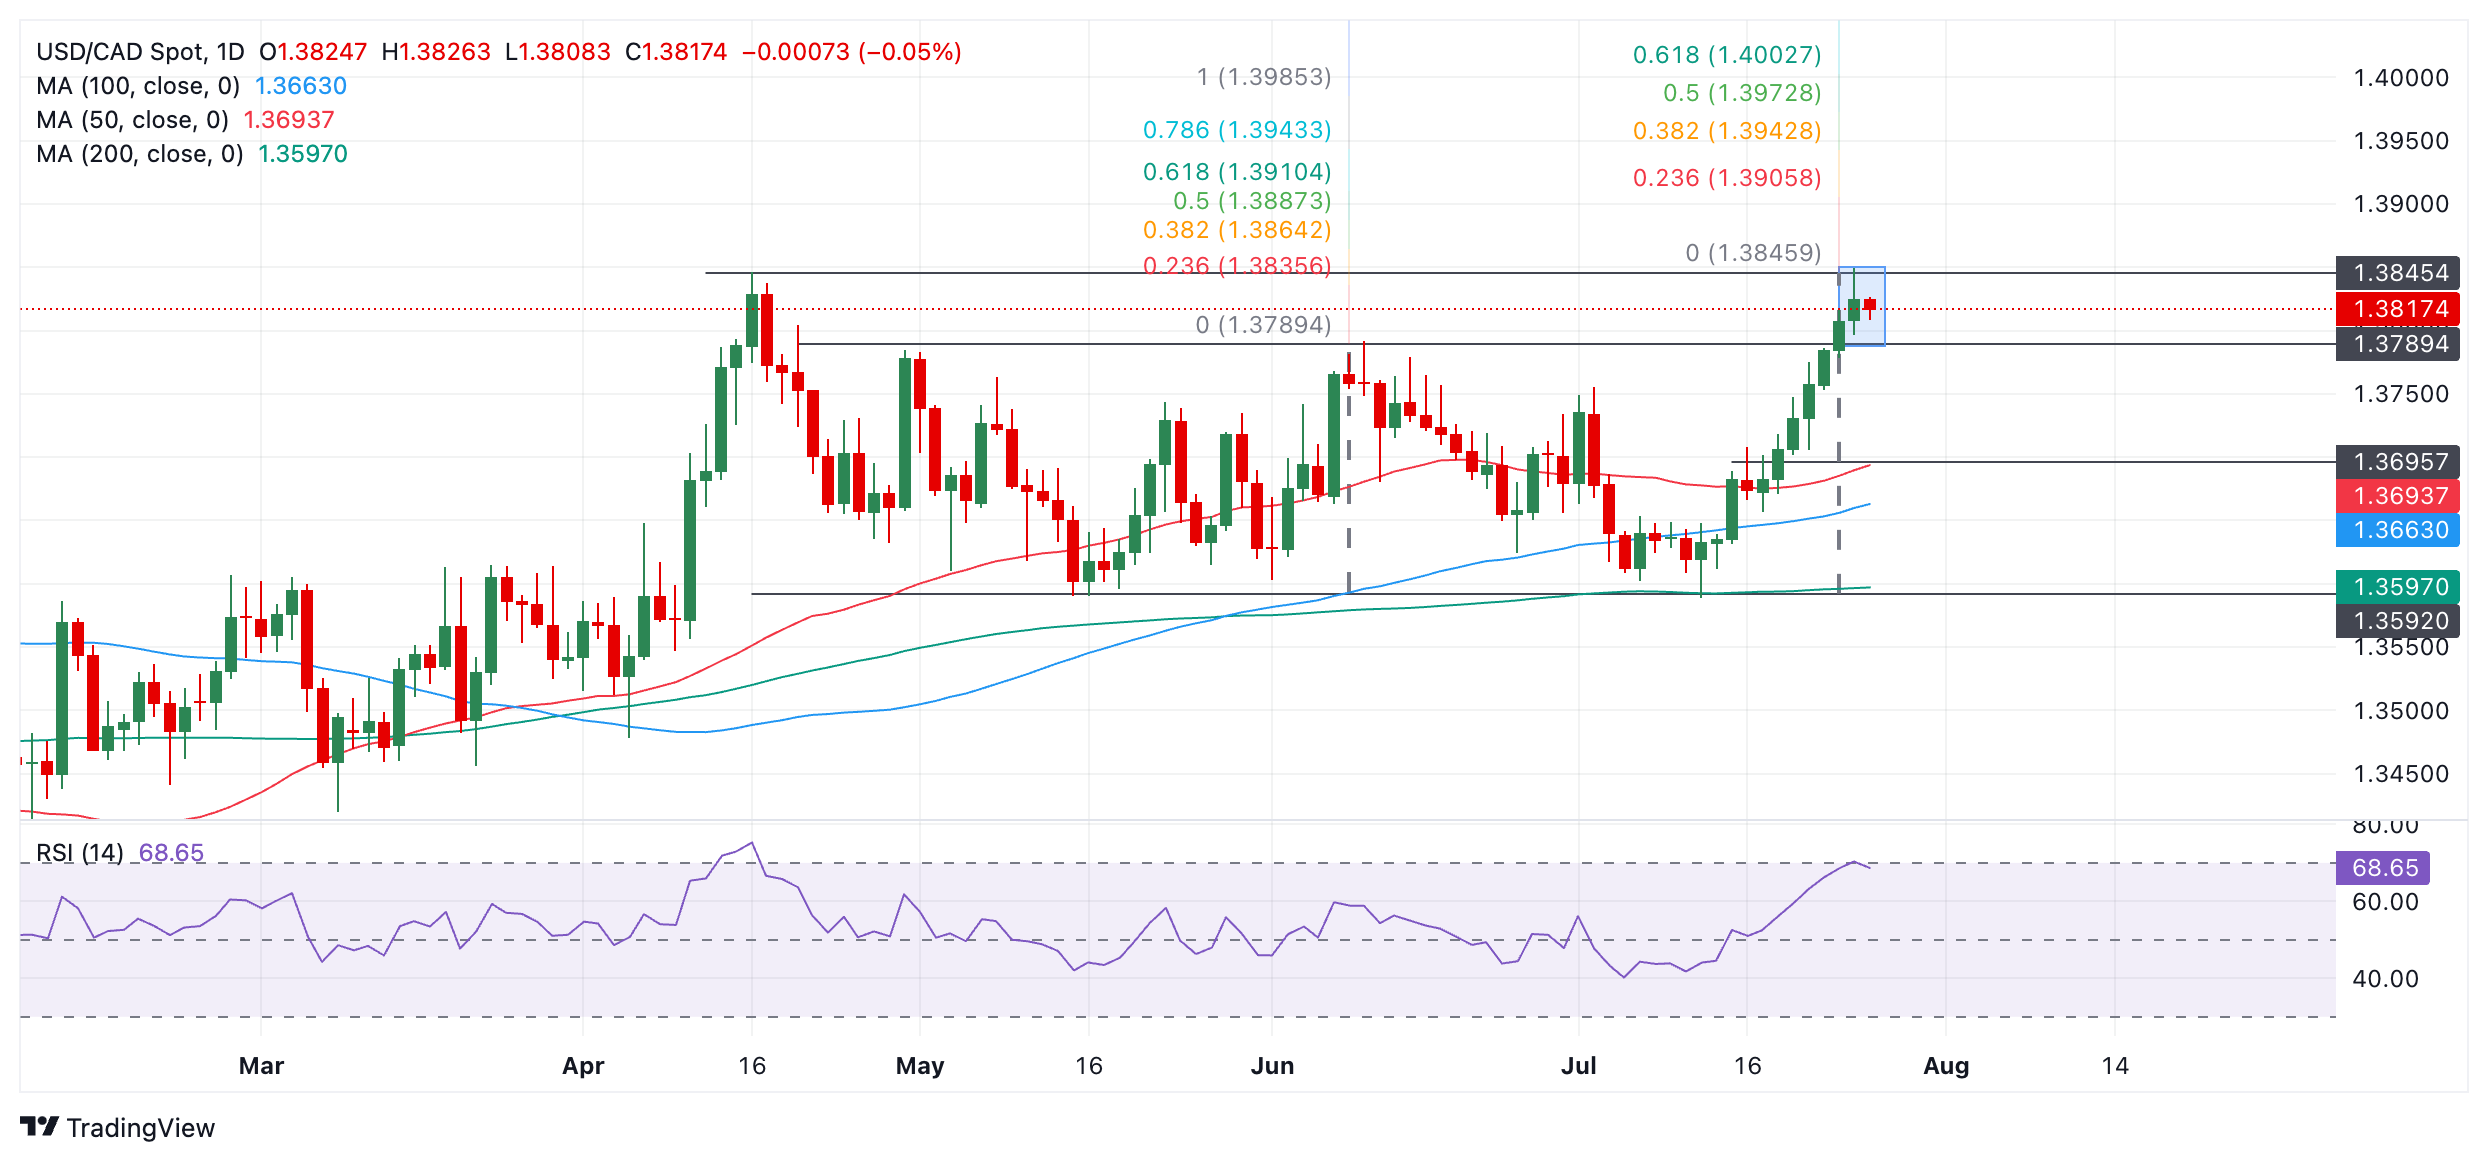This screenshot has width=2488, height=1162.
Task: Click the USD/CAD Spot, 1D title
Action: (x=140, y=52)
